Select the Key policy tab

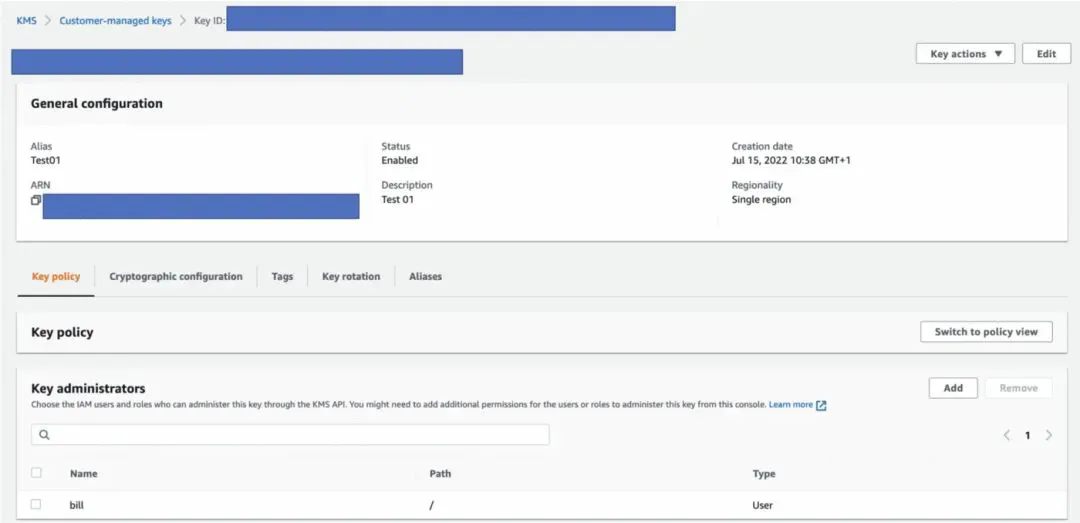click(56, 277)
